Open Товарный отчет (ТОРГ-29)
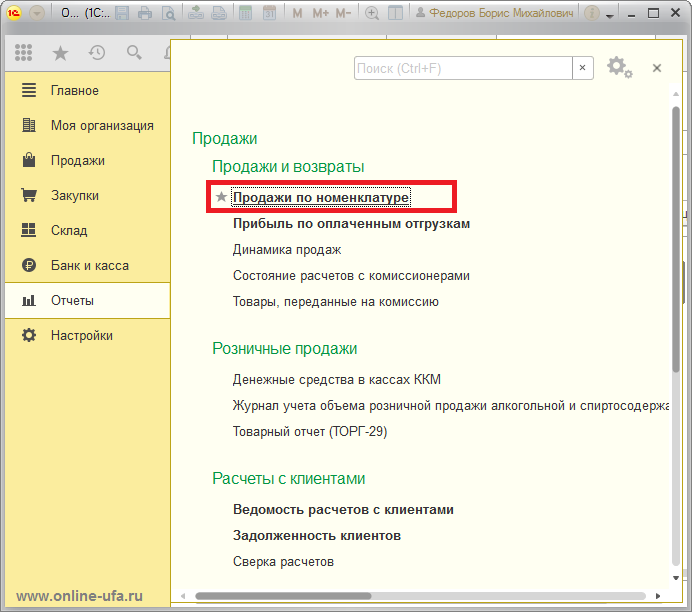 (310, 432)
